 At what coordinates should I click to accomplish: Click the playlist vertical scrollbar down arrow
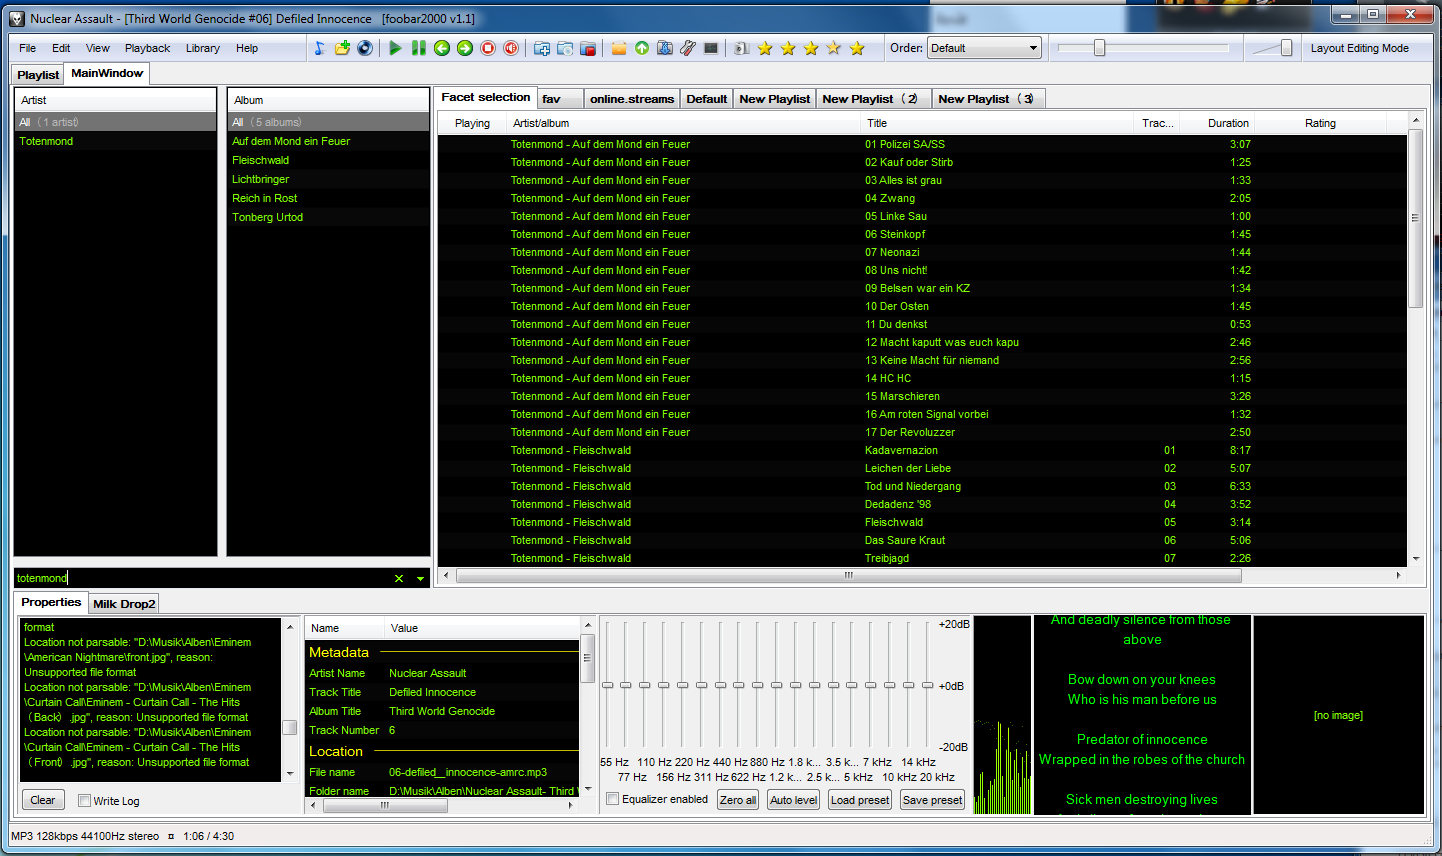coord(1416,558)
